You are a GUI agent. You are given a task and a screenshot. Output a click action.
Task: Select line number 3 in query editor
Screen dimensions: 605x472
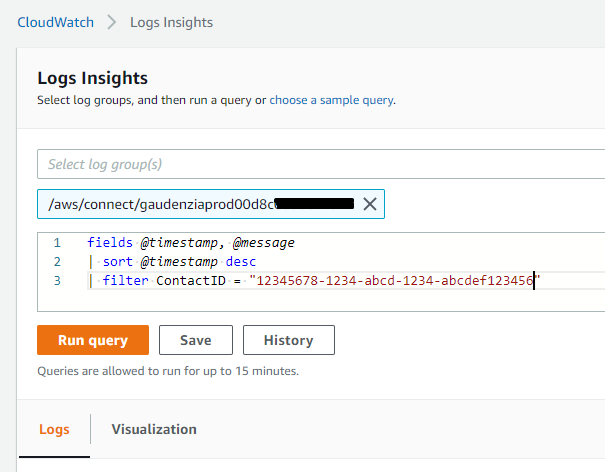pyautogui.click(x=57, y=280)
